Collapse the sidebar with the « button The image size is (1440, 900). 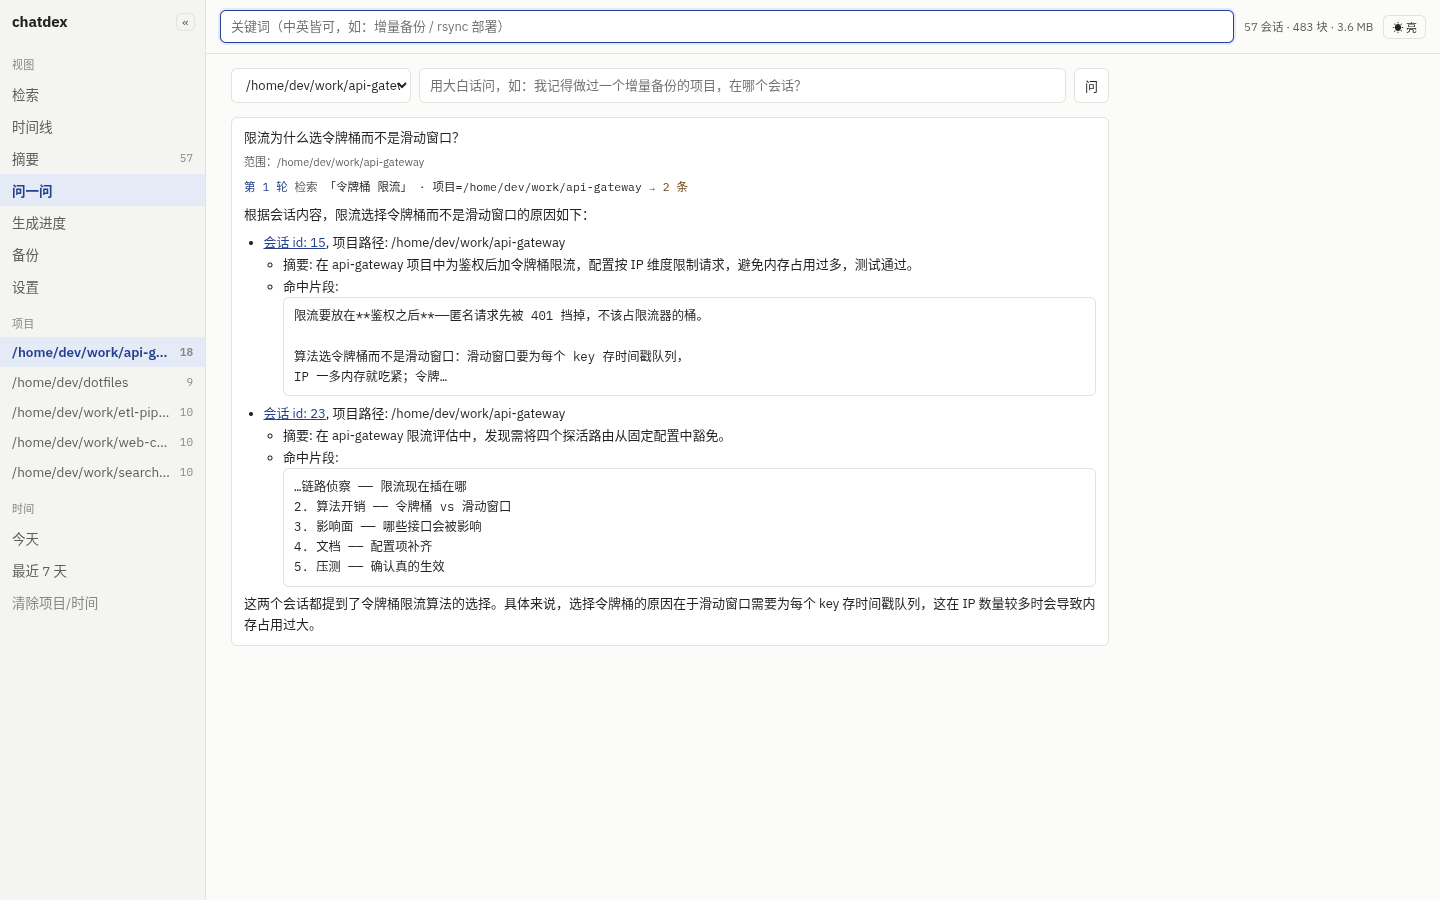(x=185, y=22)
